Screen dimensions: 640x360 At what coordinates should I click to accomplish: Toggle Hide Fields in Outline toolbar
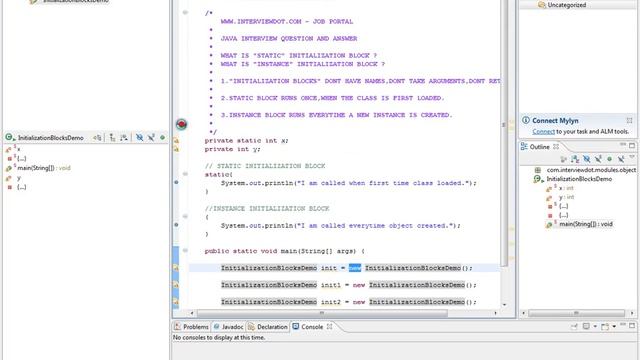point(587,158)
